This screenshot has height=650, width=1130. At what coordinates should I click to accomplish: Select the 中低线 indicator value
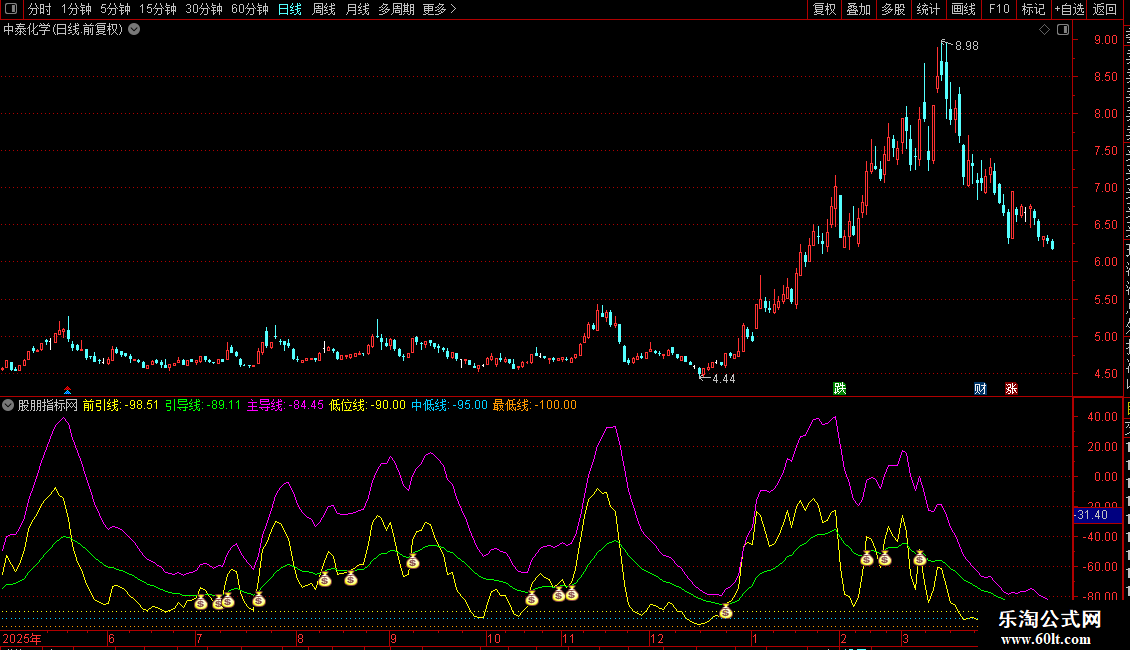[x=449, y=405]
